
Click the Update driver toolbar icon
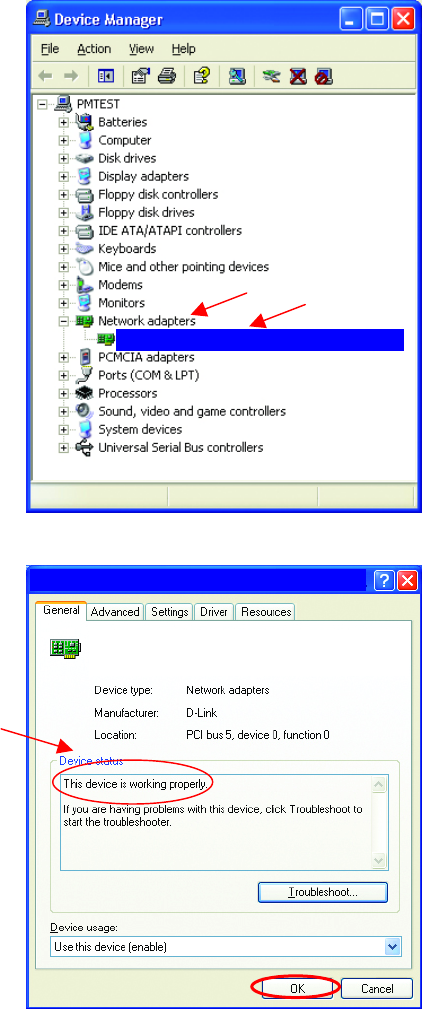point(271,77)
